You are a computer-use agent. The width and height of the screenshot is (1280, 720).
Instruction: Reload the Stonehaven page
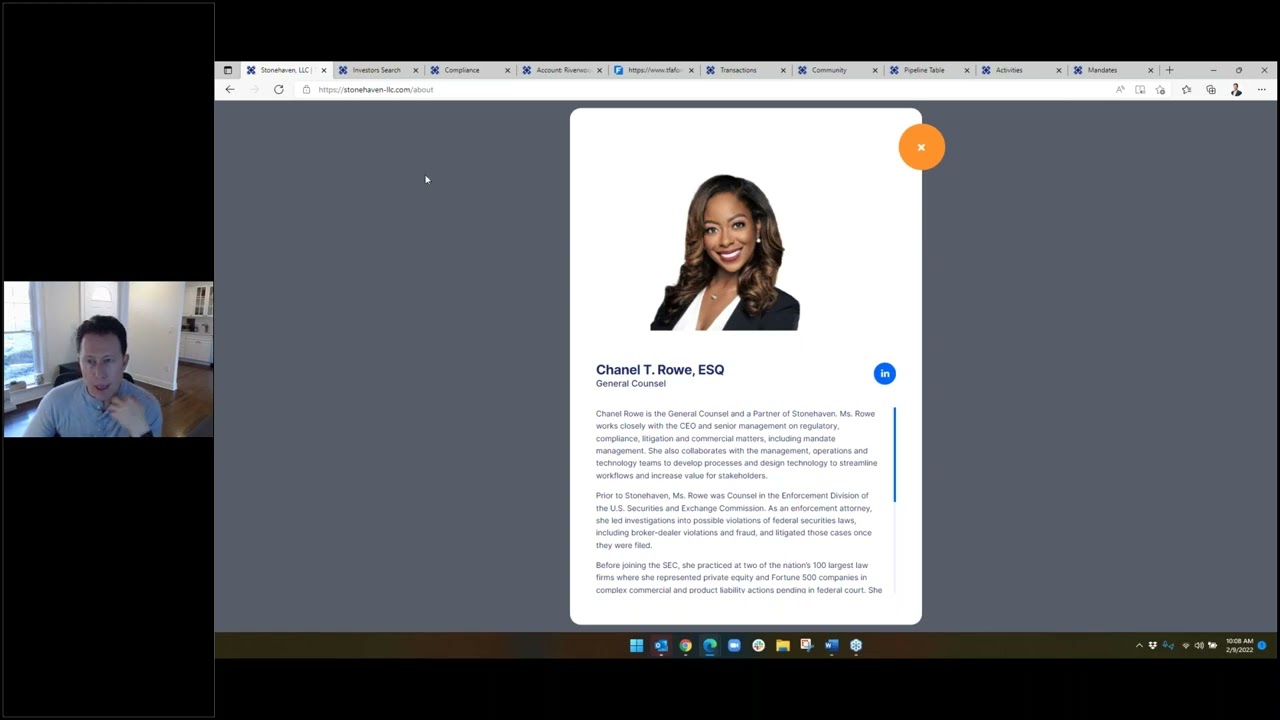279,90
